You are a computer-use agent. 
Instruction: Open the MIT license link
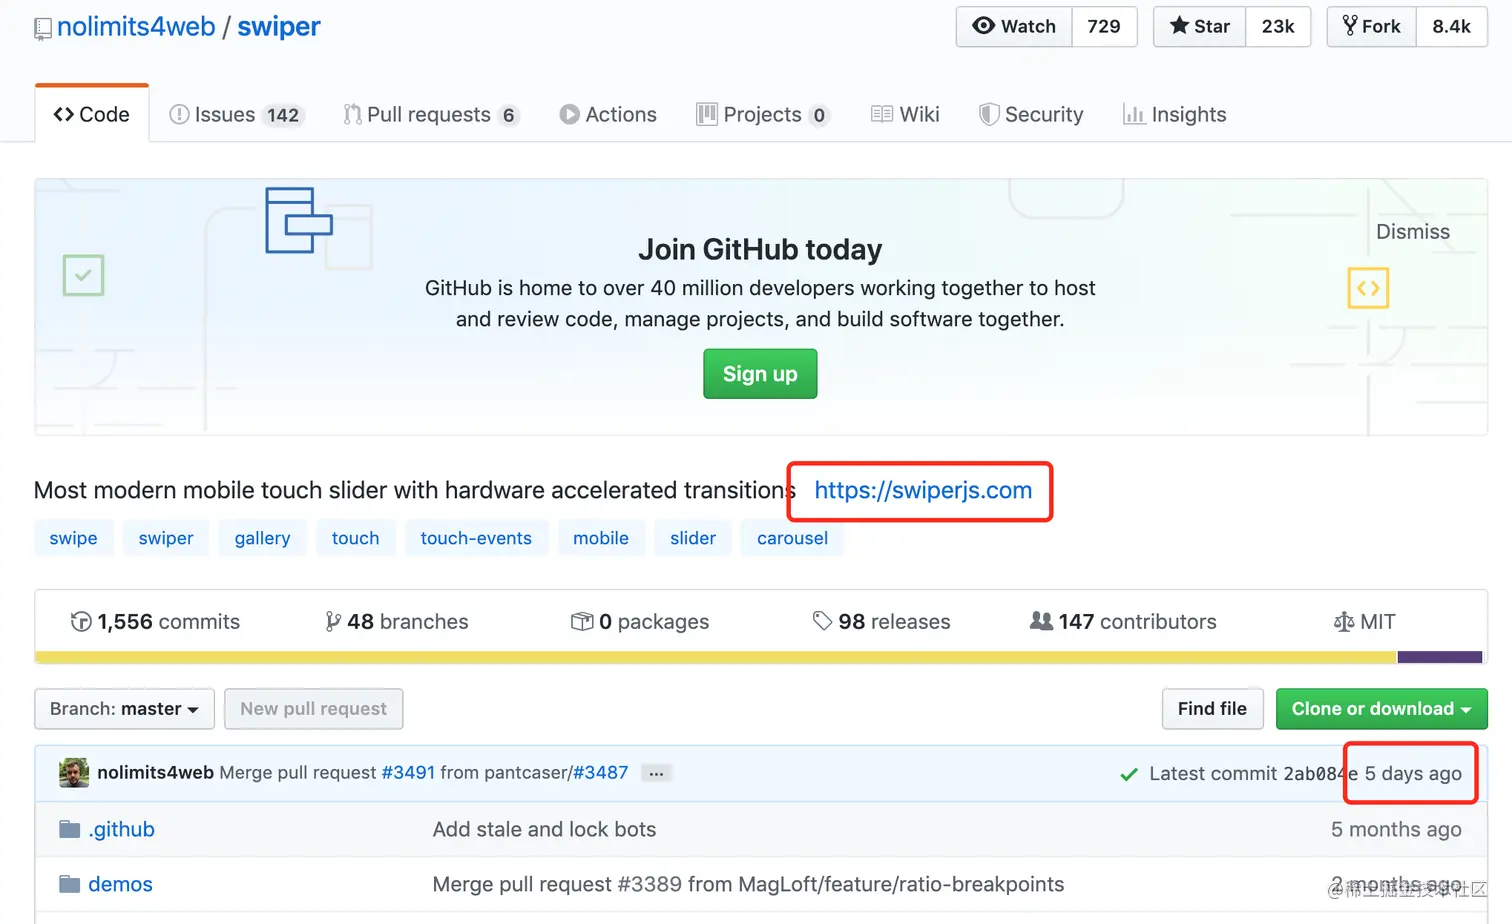[x=1364, y=622]
